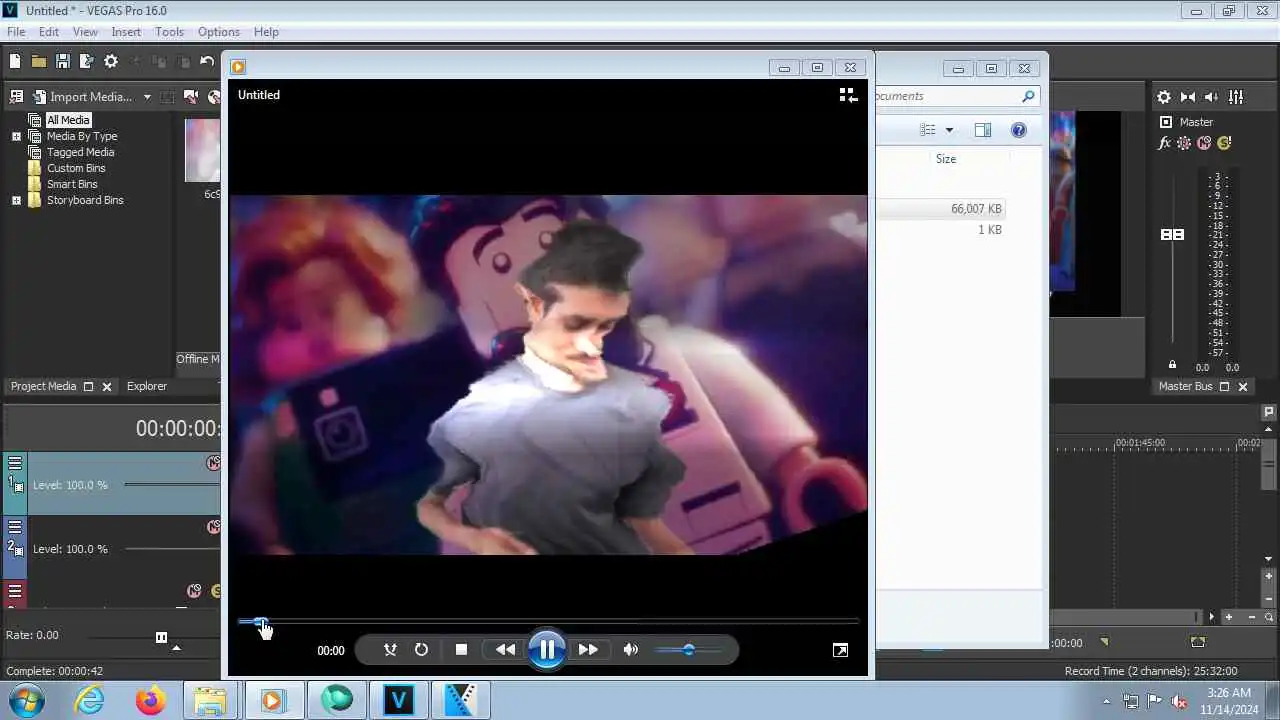Image resolution: width=1280 pixels, height=720 pixels.
Task: Click the player Previous rewind button
Action: (x=506, y=650)
